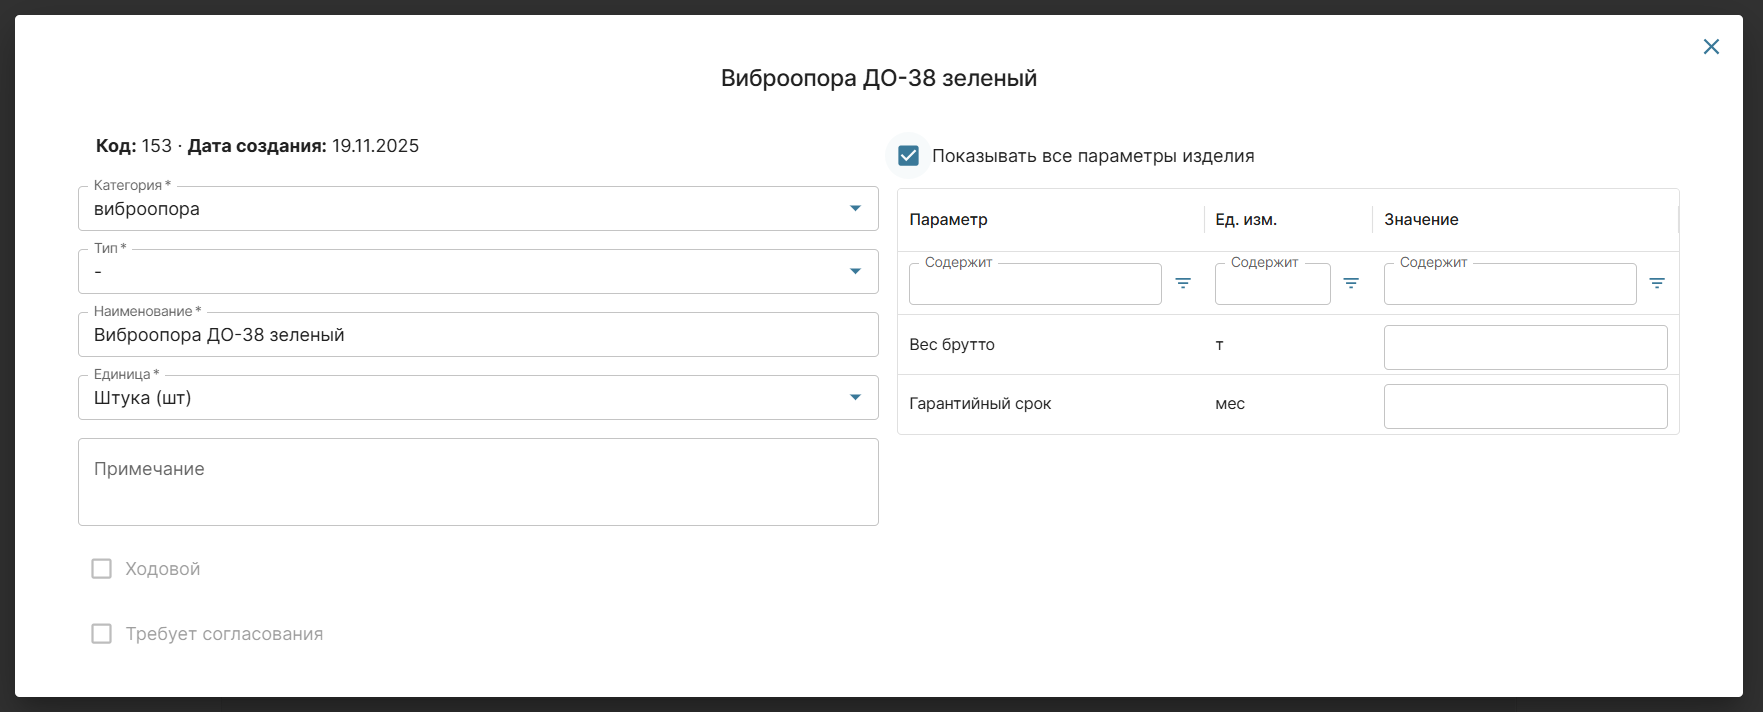Click the Ед. изм. Содержит filter input
This screenshot has height=712, width=1763.
tap(1272, 285)
